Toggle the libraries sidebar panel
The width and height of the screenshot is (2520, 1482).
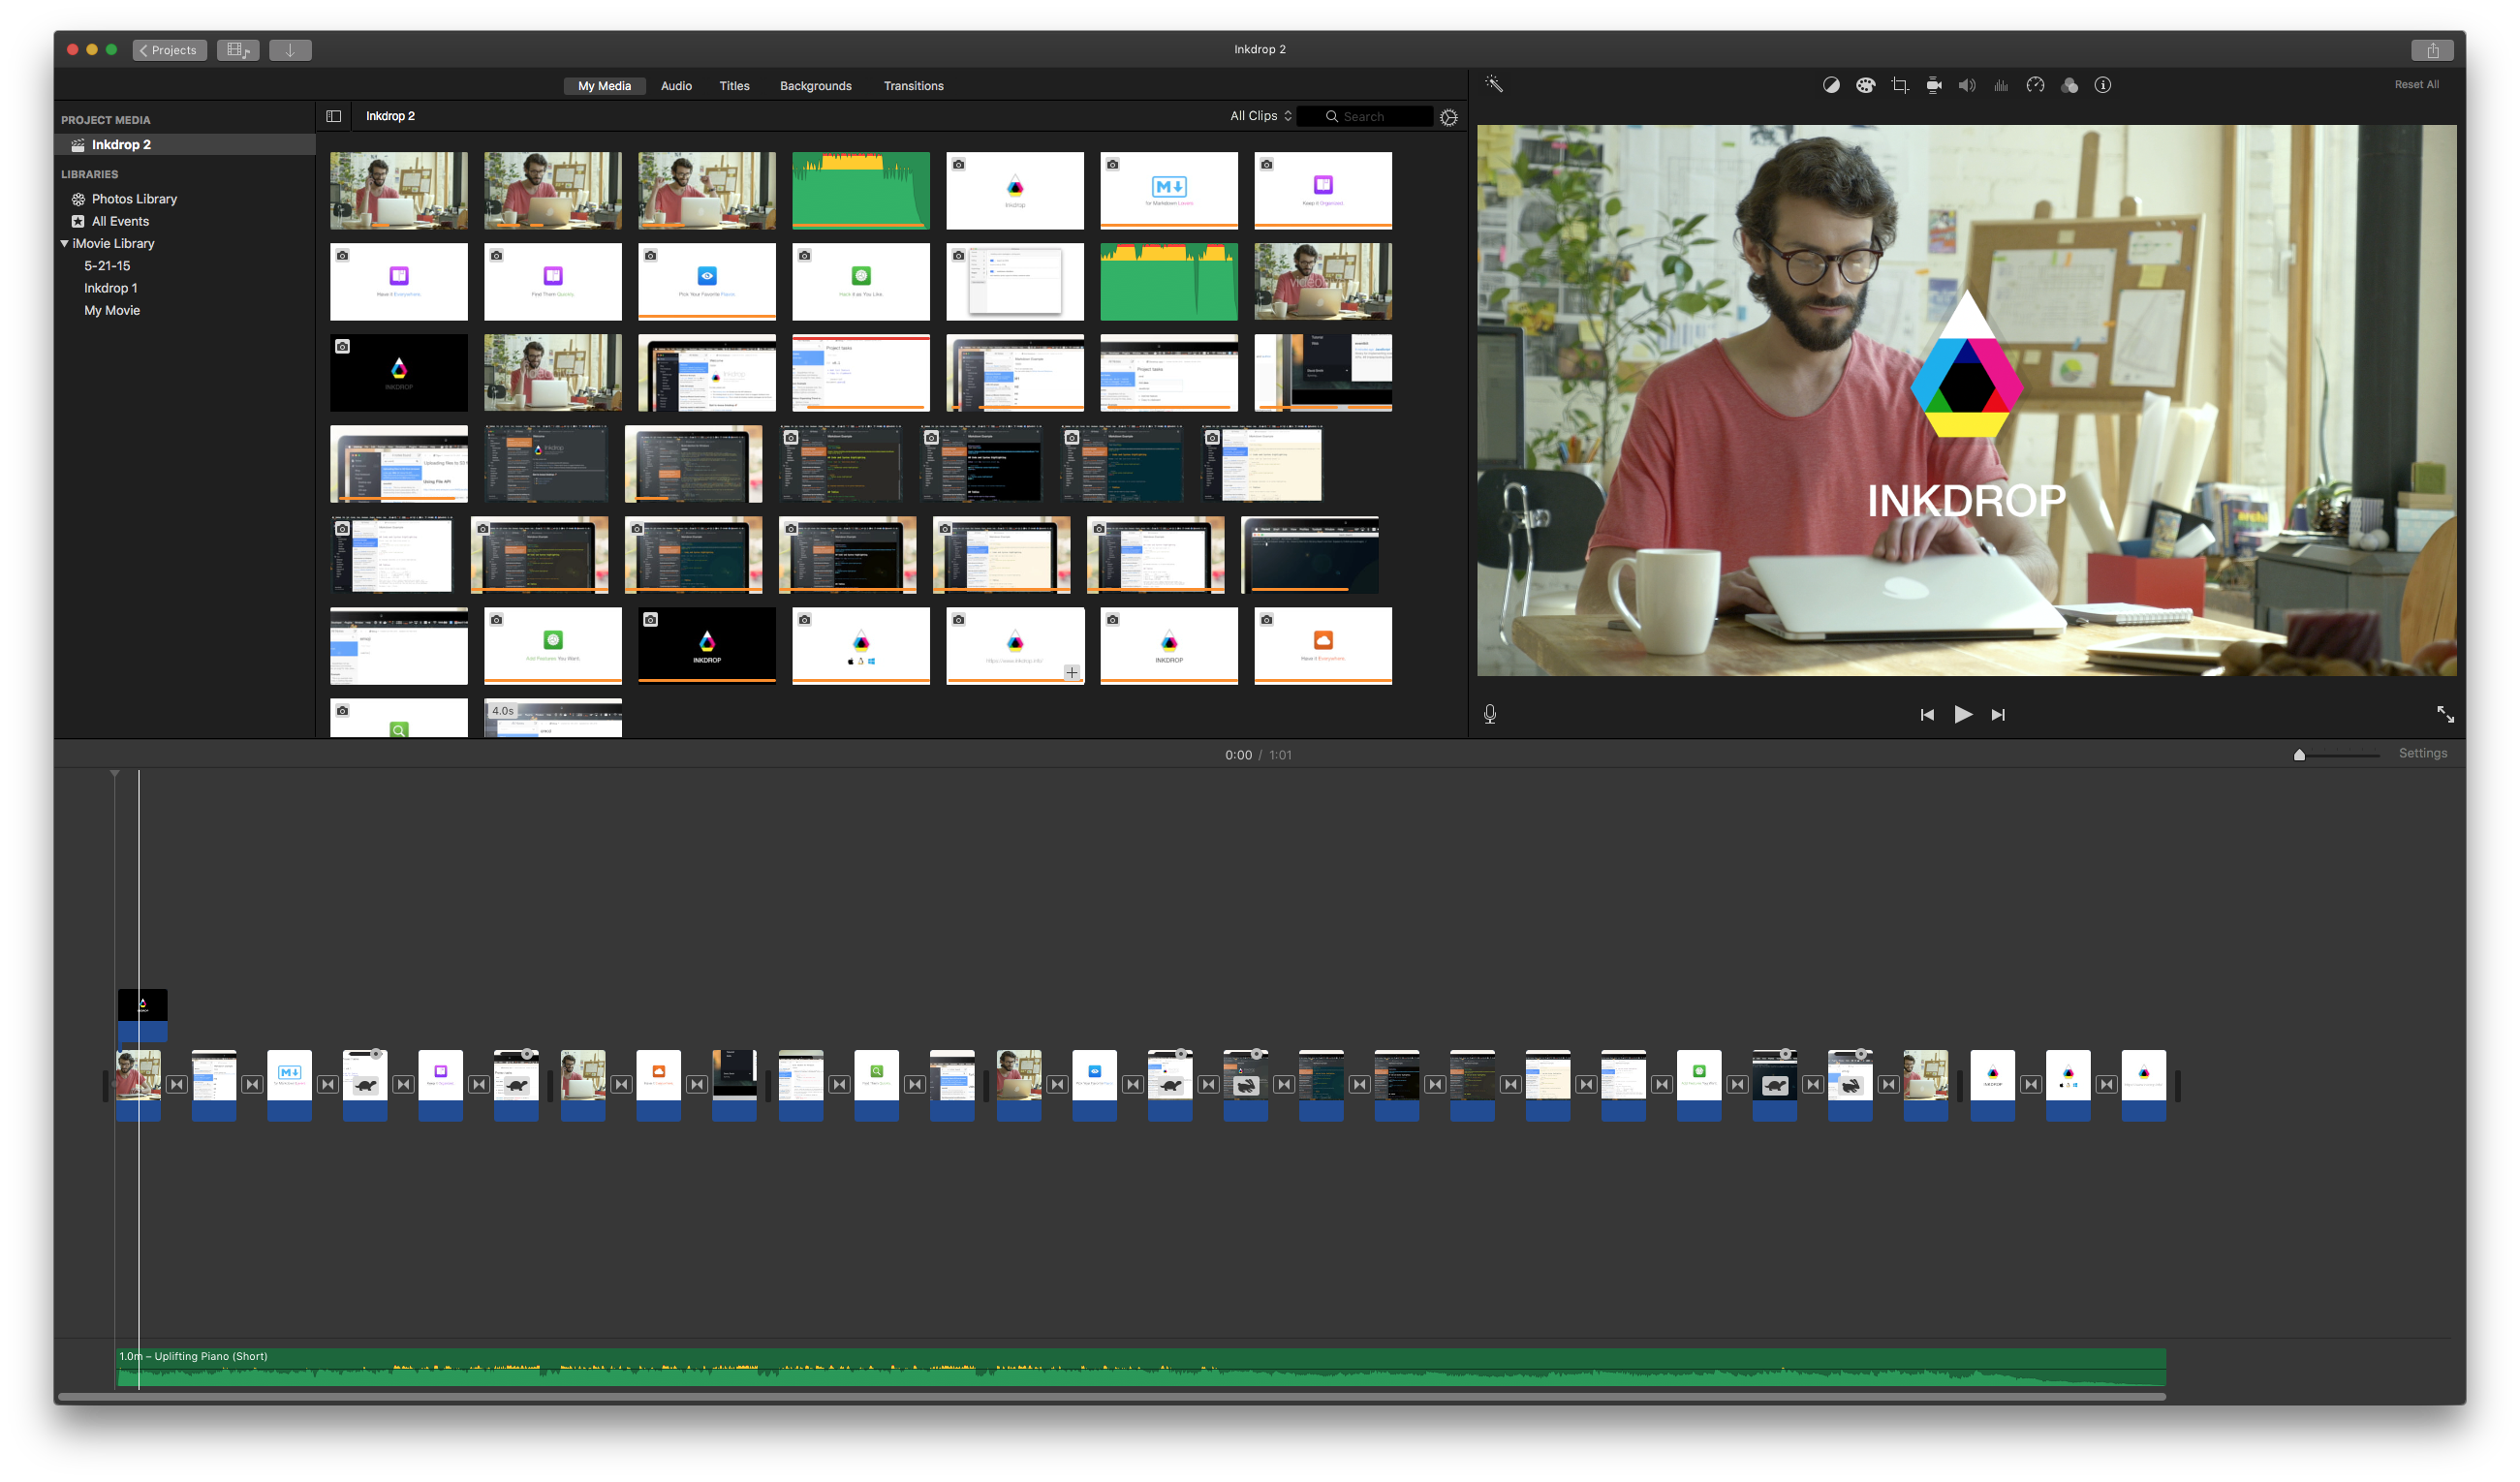334,116
